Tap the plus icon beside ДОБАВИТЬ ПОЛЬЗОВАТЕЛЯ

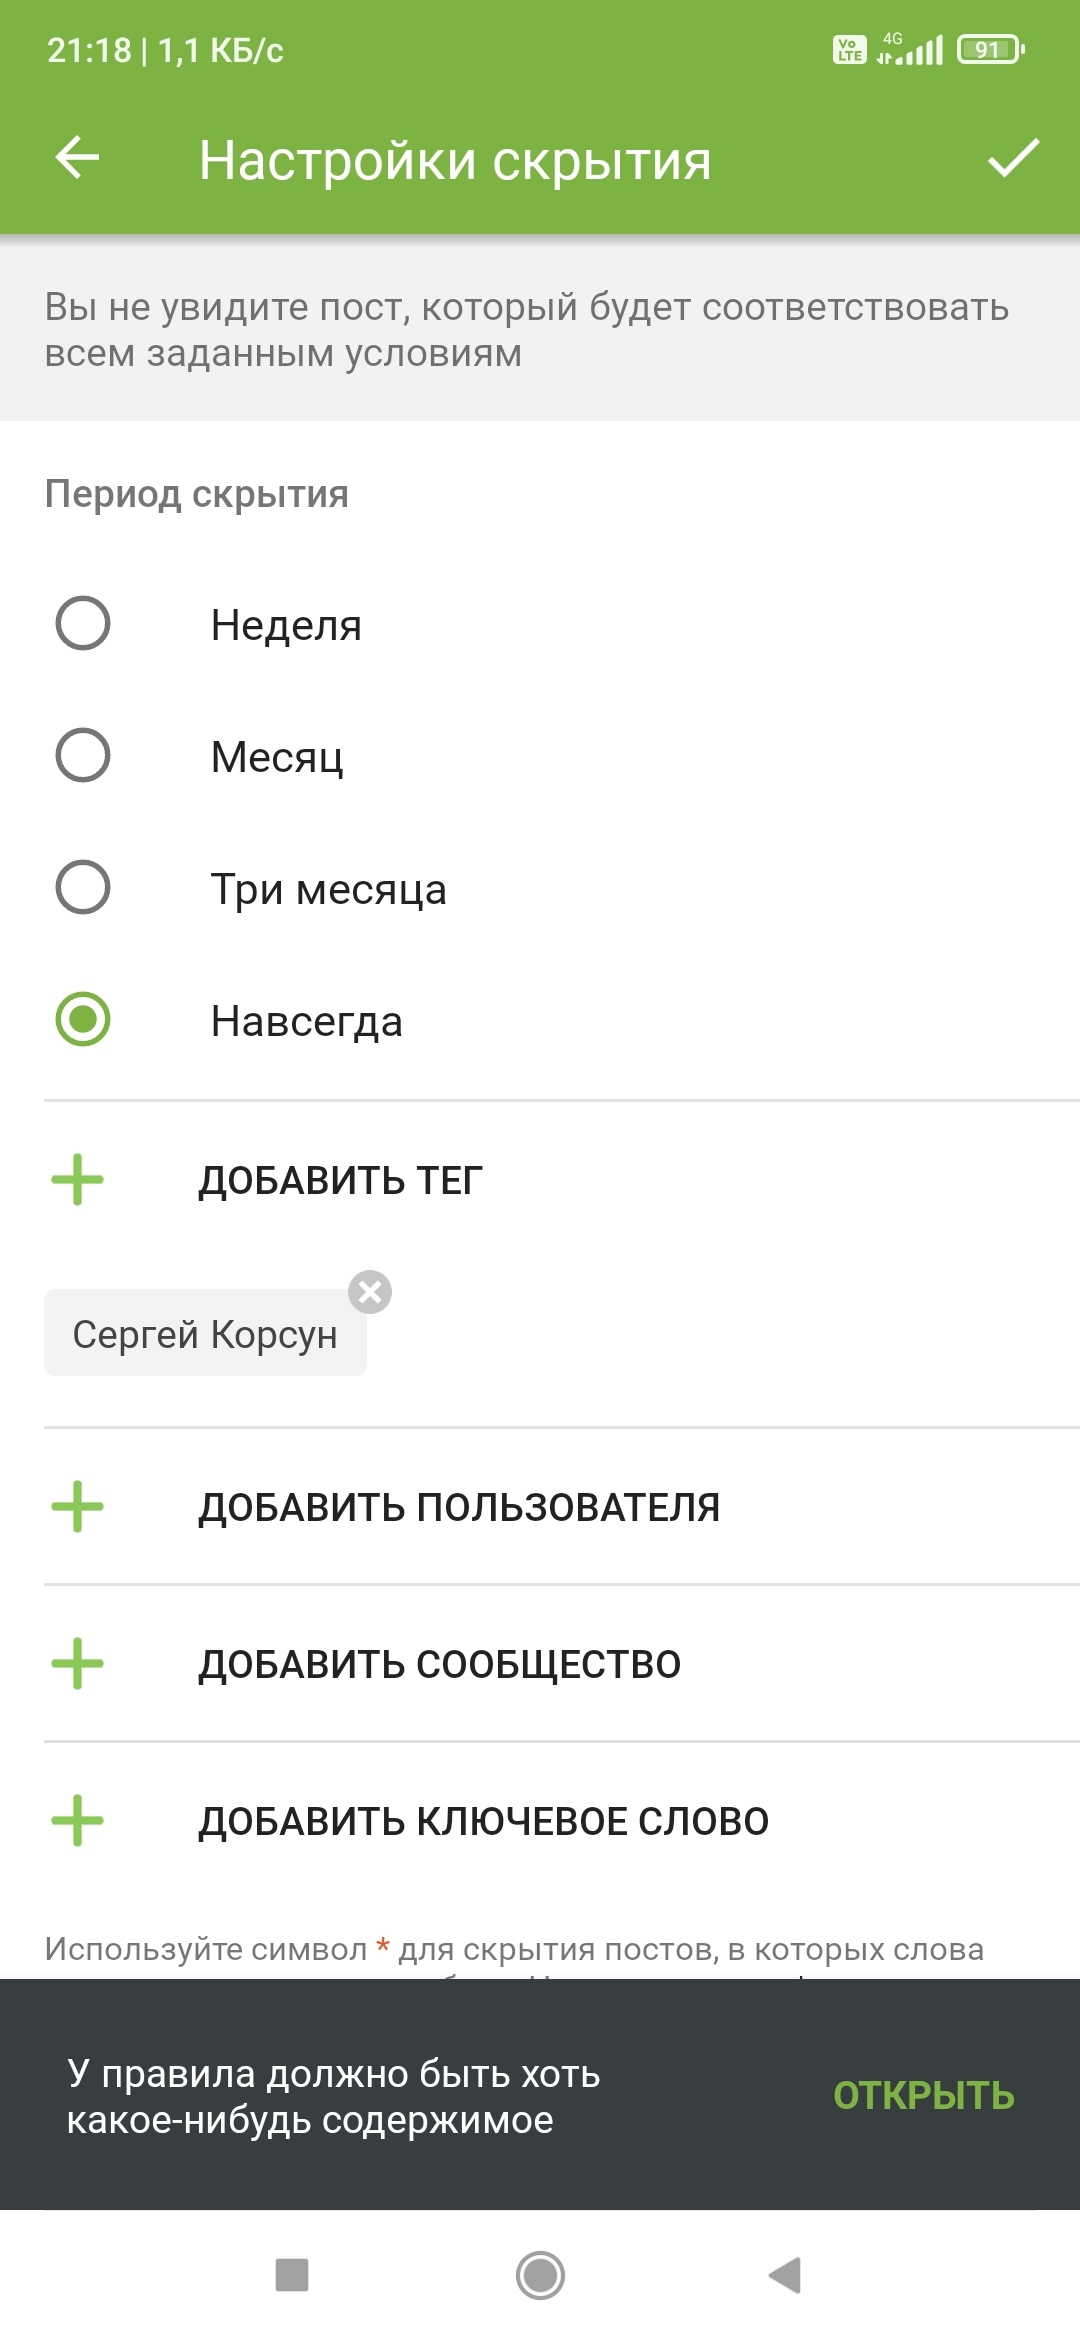(x=78, y=1507)
